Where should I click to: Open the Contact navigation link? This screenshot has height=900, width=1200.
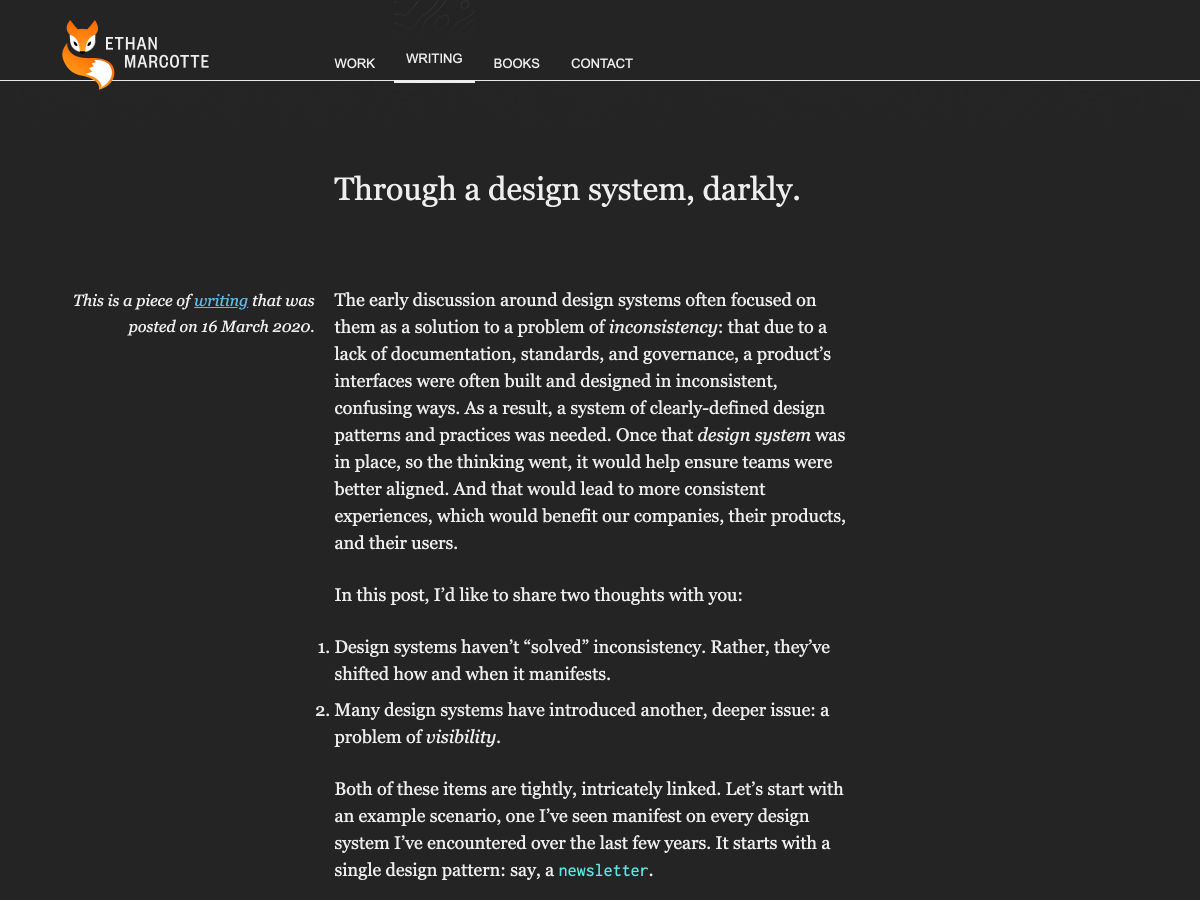[601, 63]
